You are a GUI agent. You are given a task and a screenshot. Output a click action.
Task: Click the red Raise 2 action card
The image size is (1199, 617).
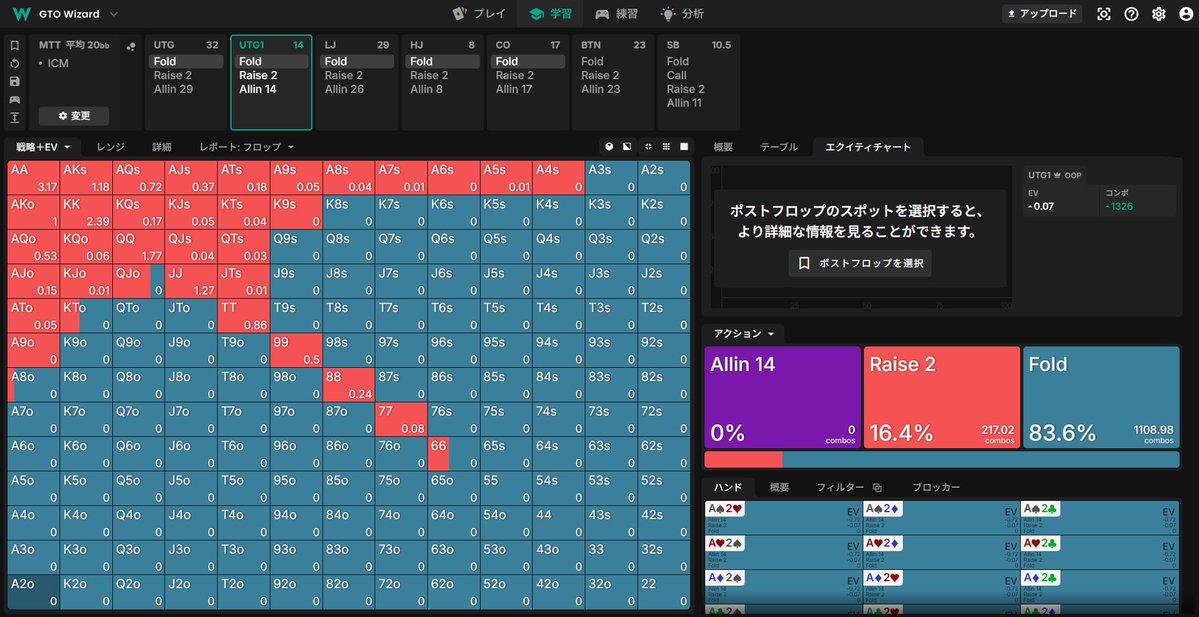(x=941, y=398)
